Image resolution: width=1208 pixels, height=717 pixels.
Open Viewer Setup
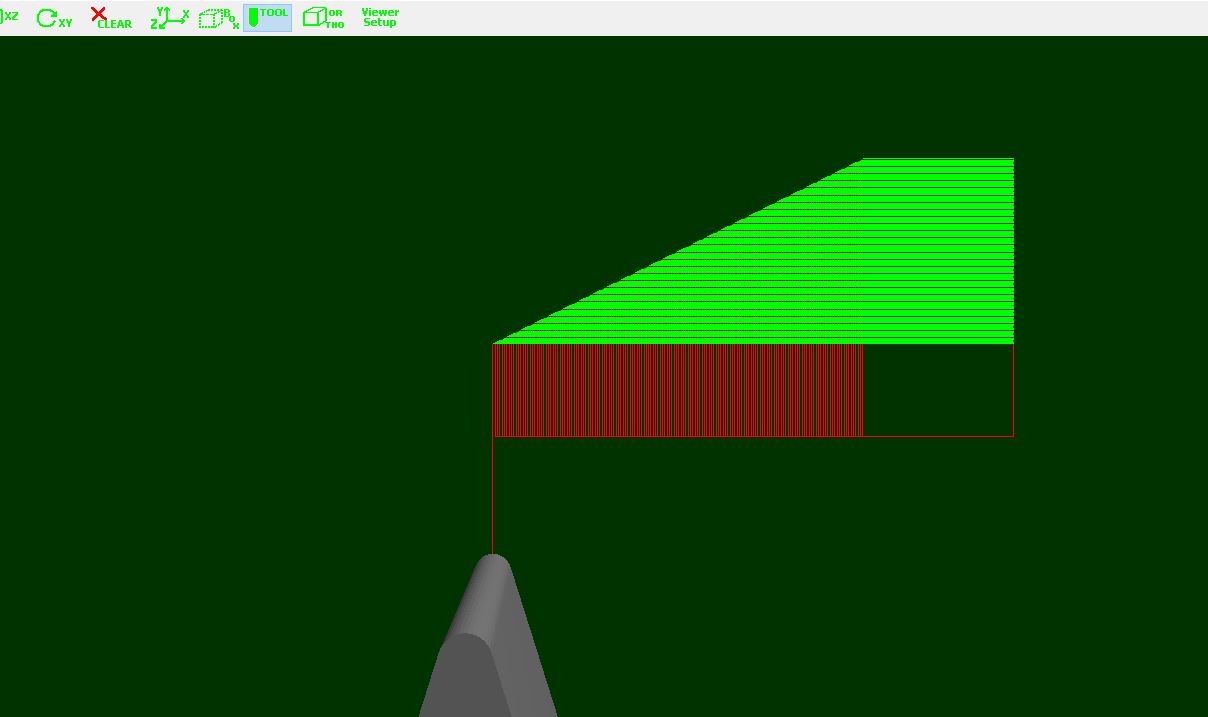pyautogui.click(x=380, y=18)
